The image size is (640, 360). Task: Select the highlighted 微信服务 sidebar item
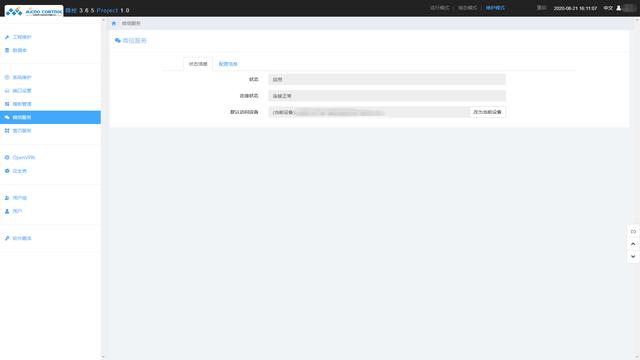coord(50,117)
